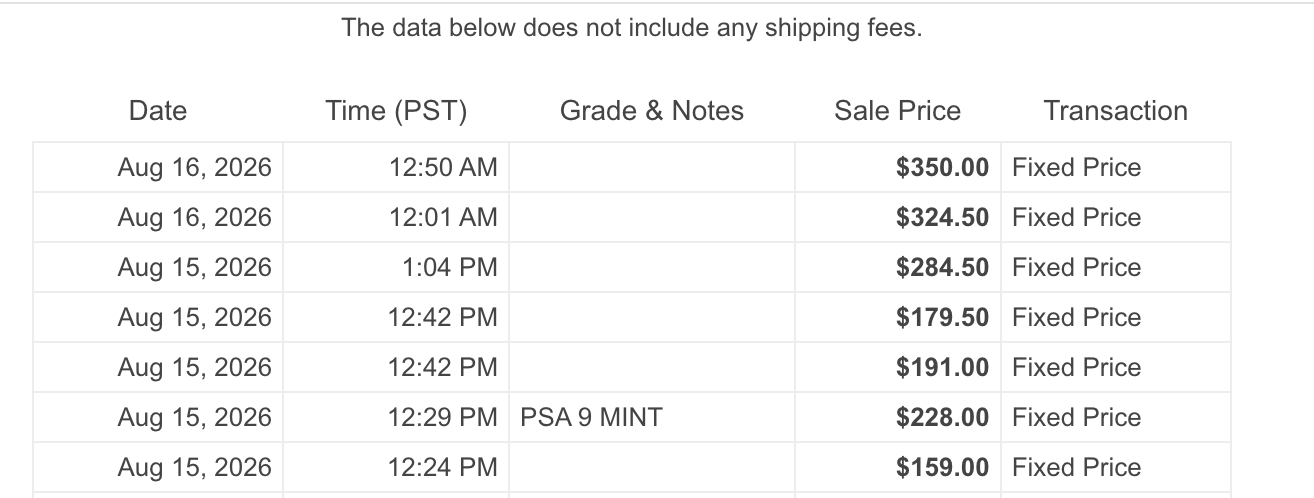Click the 12:01 AM time cell
Viewport: 1314px width, 498px height.
click(x=396, y=217)
